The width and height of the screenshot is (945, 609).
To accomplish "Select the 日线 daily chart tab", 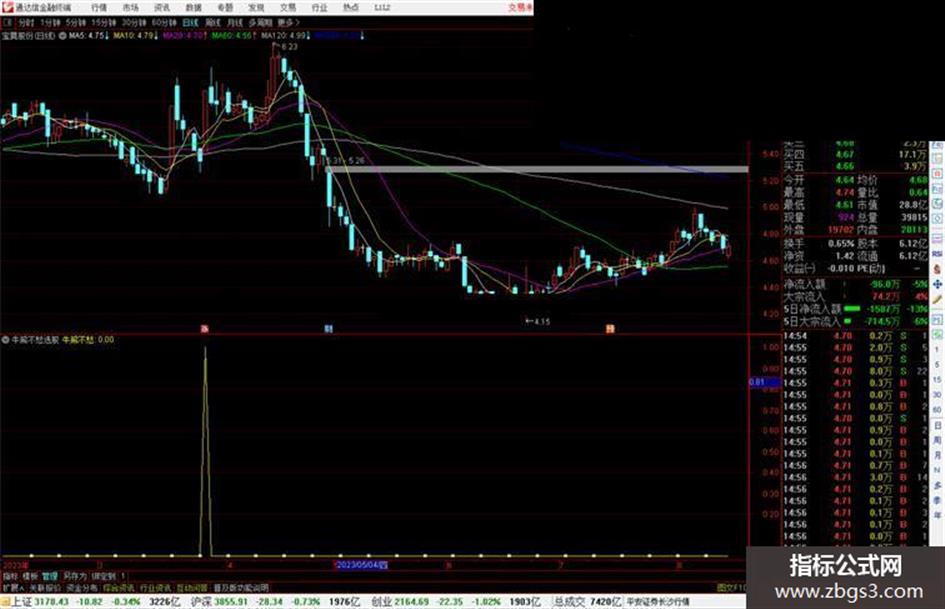I will (190, 23).
